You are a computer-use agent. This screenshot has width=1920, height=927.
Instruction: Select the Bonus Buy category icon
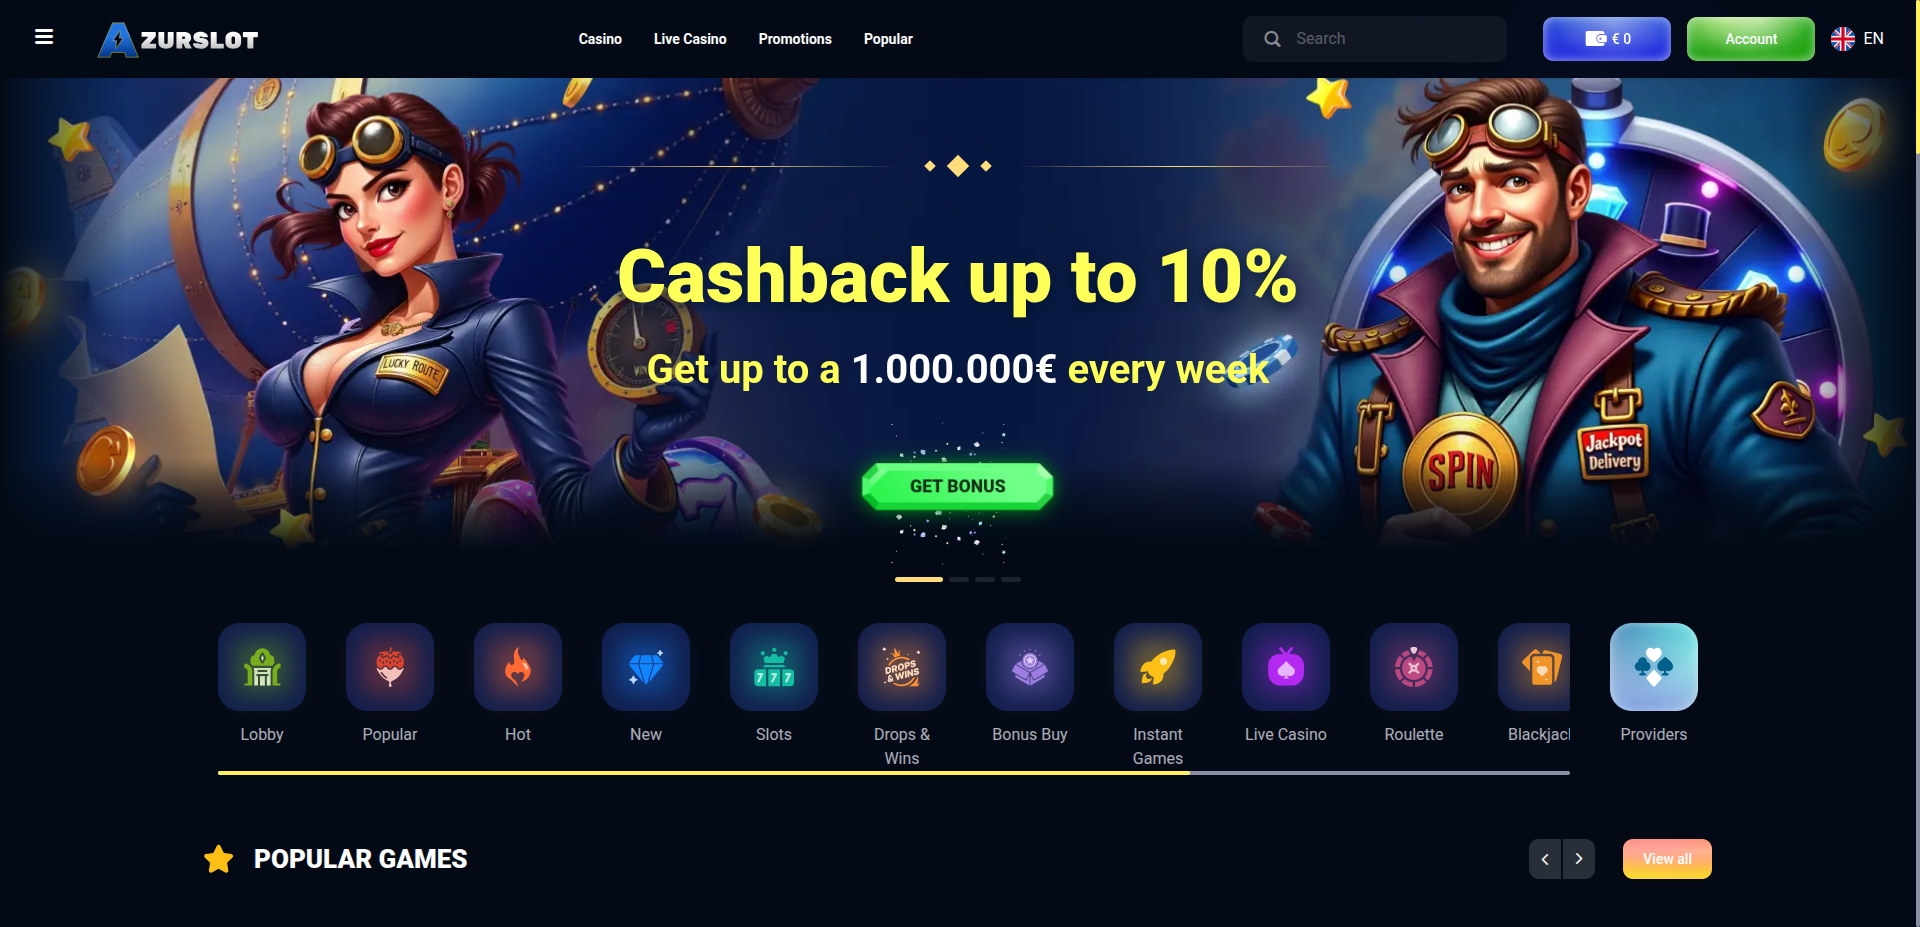(1030, 667)
